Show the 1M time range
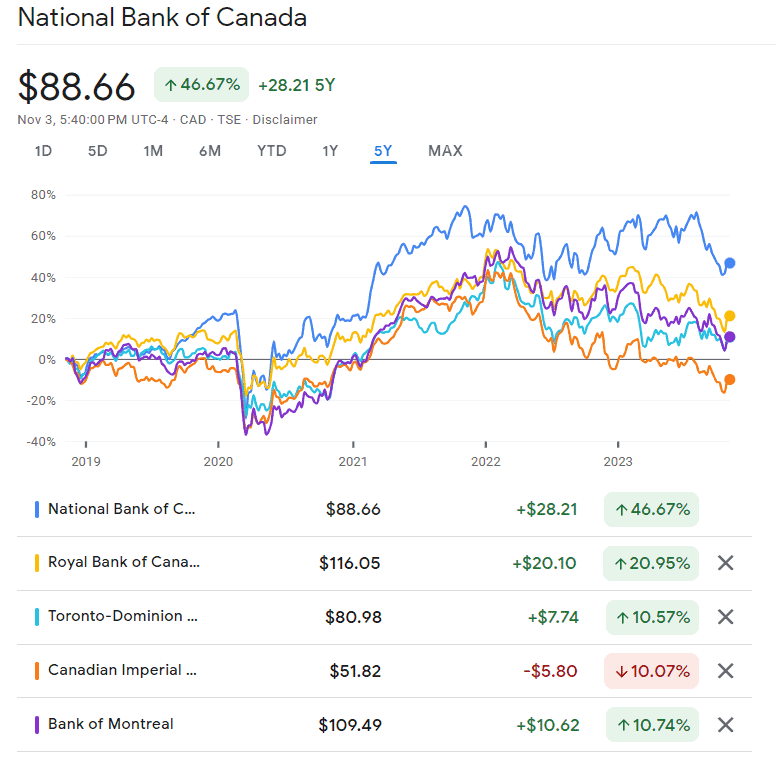776x764 pixels. pyautogui.click(x=153, y=151)
